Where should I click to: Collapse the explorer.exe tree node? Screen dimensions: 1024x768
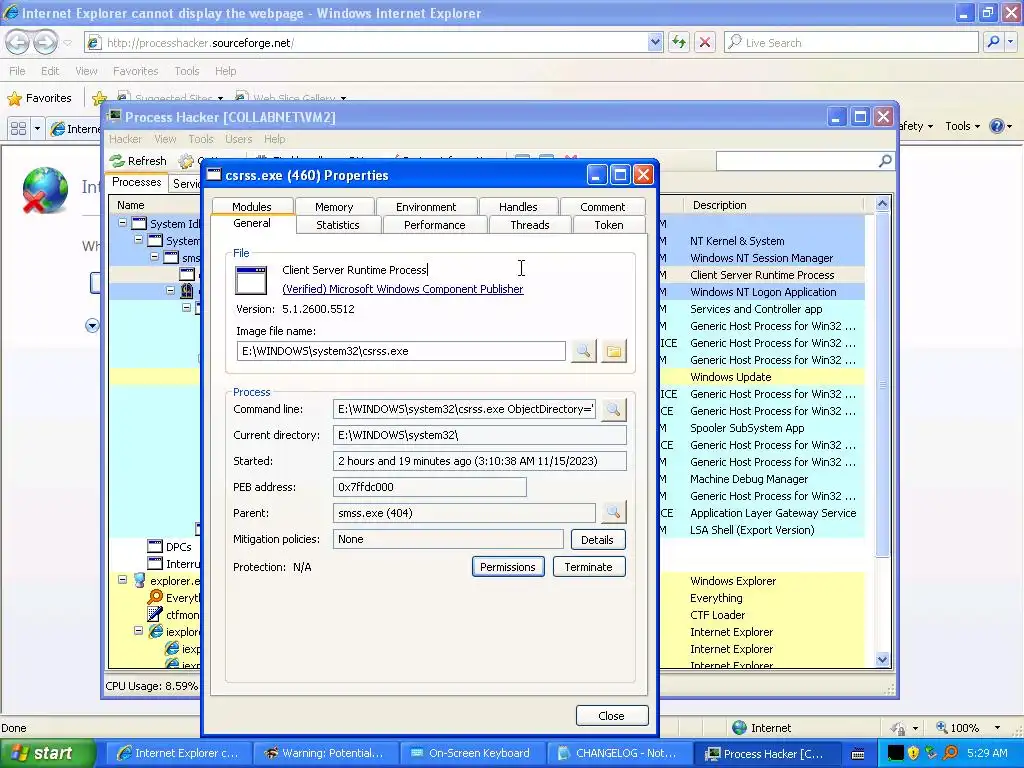click(x=123, y=579)
